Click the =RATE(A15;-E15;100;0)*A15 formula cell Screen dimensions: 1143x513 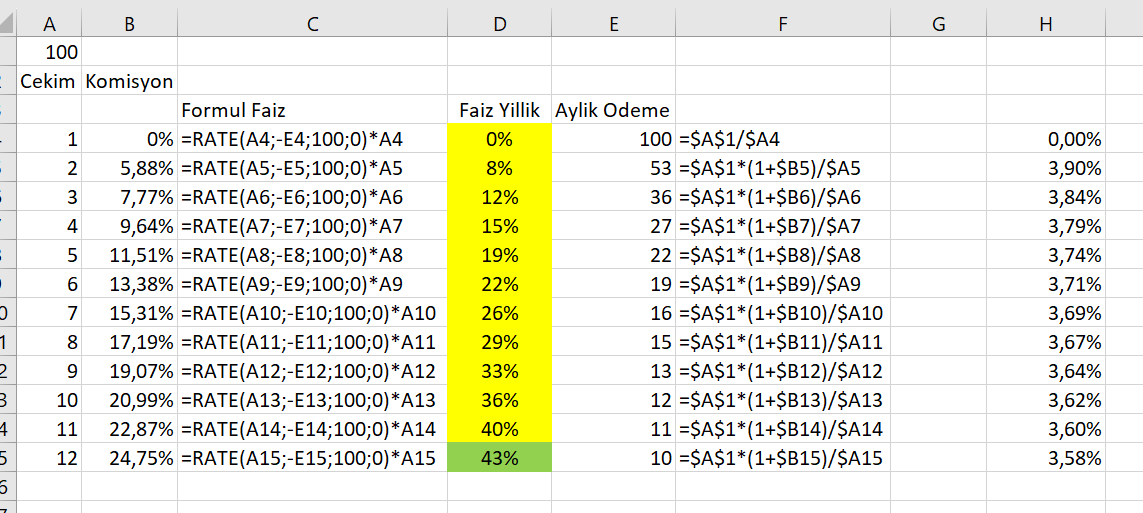313,458
